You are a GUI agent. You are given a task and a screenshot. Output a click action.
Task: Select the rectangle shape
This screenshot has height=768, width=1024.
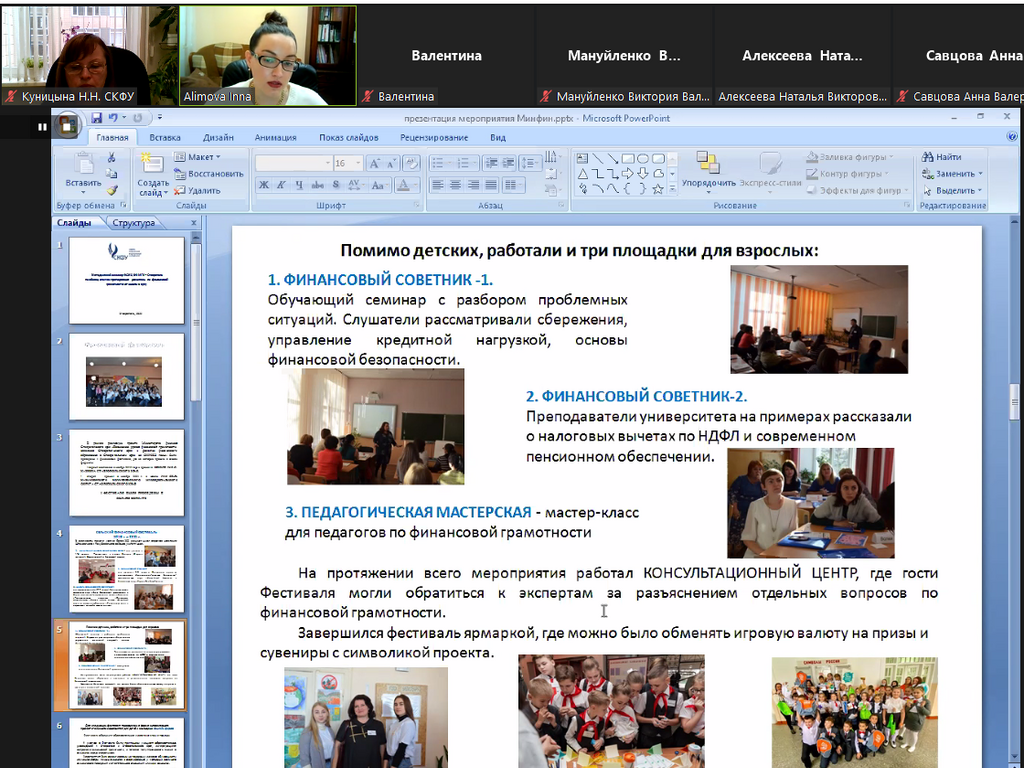(x=628, y=159)
